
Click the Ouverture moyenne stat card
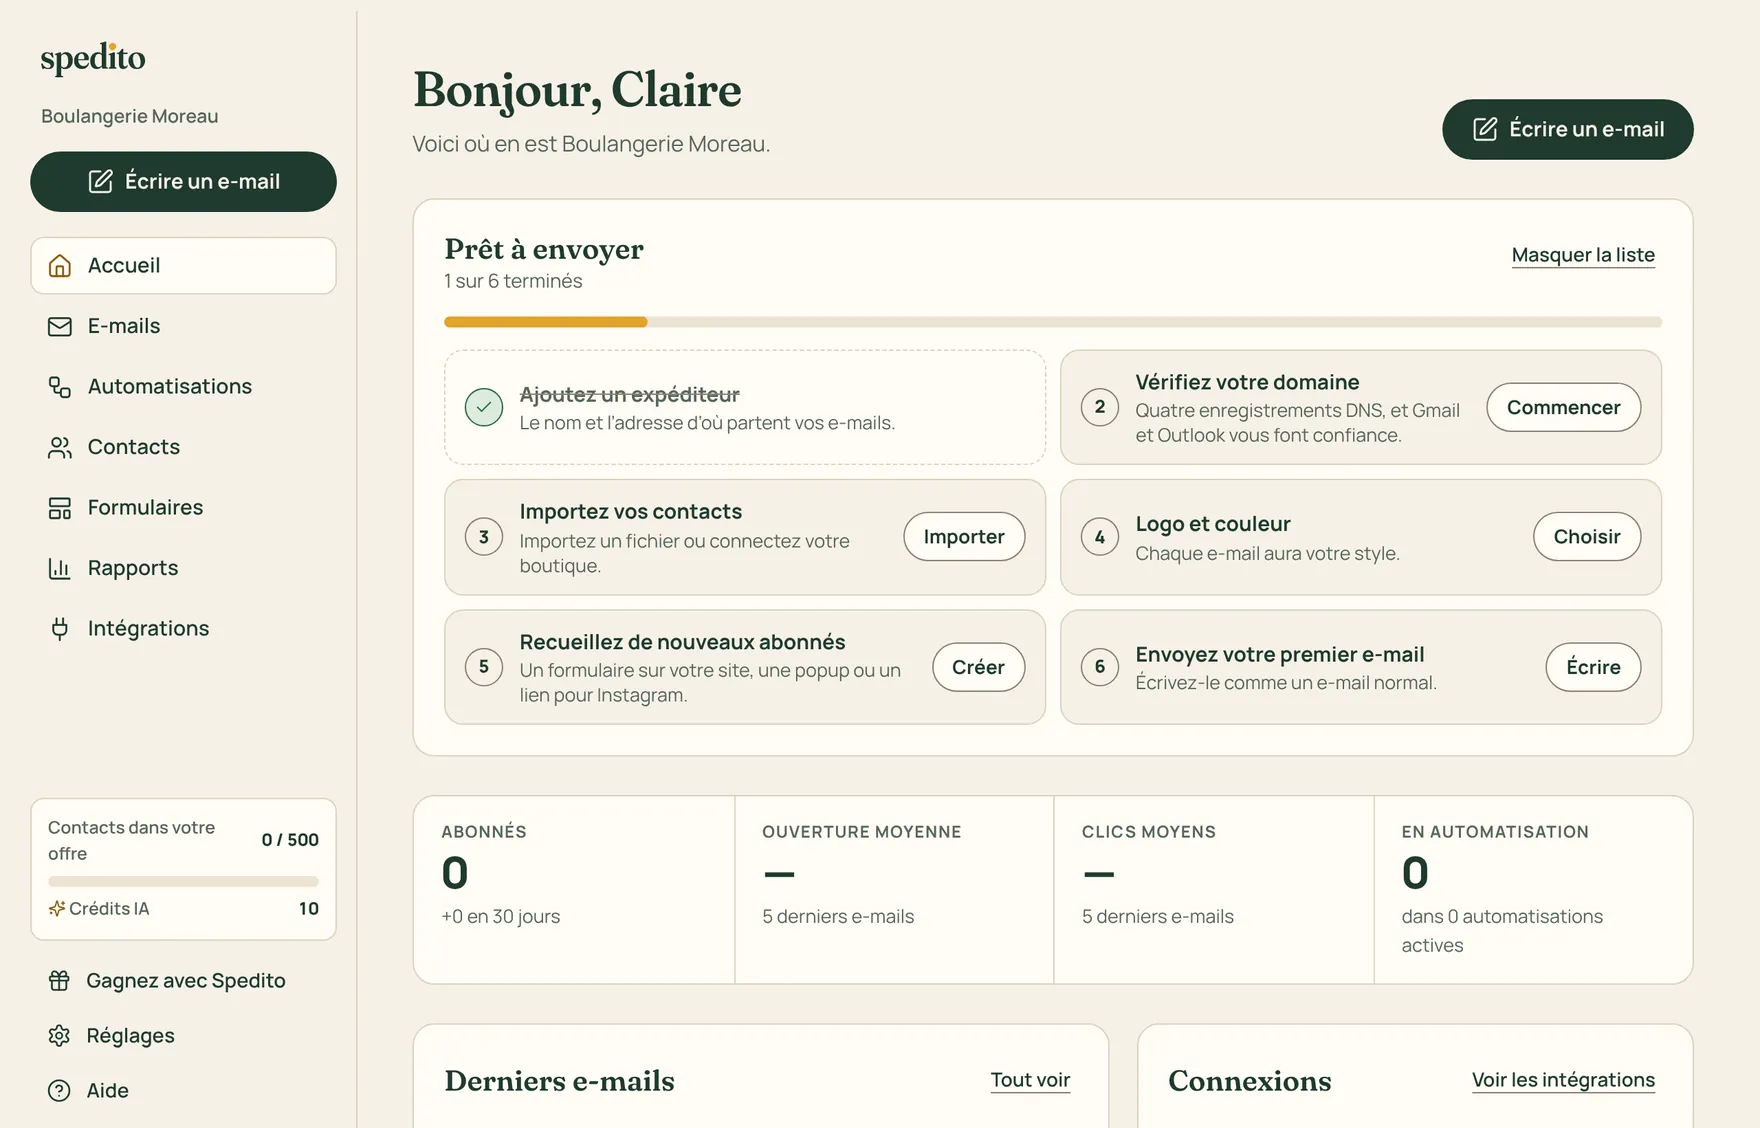point(894,890)
